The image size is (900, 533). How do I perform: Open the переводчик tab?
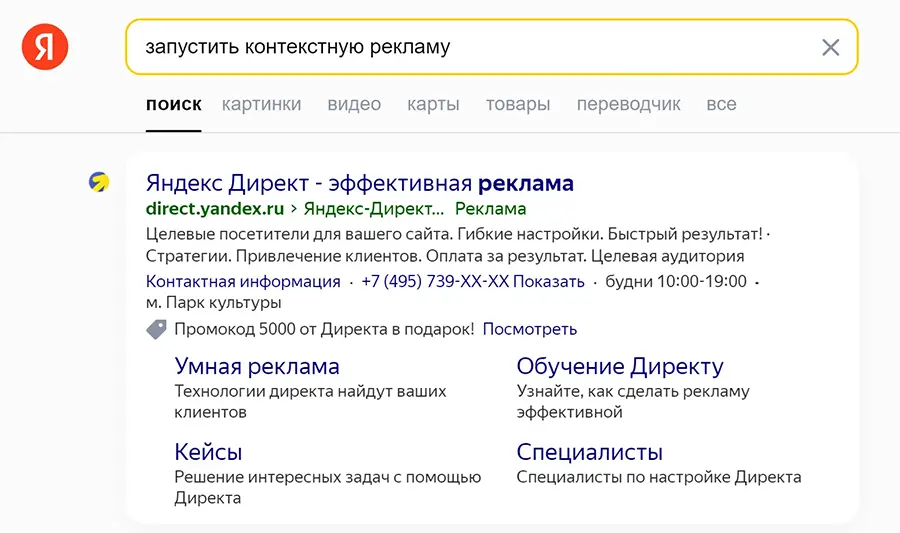(629, 104)
